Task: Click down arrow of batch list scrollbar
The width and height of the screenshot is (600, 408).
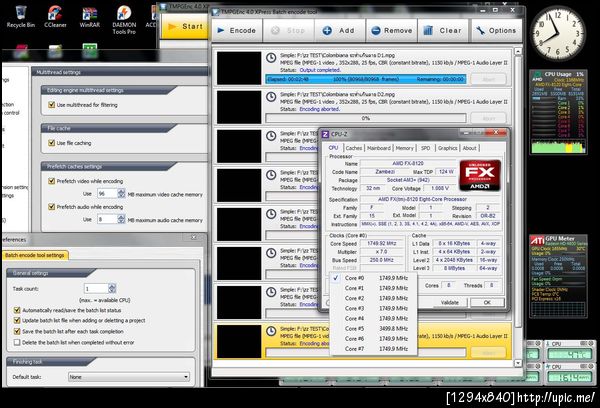Action: (x=518, y=363)
